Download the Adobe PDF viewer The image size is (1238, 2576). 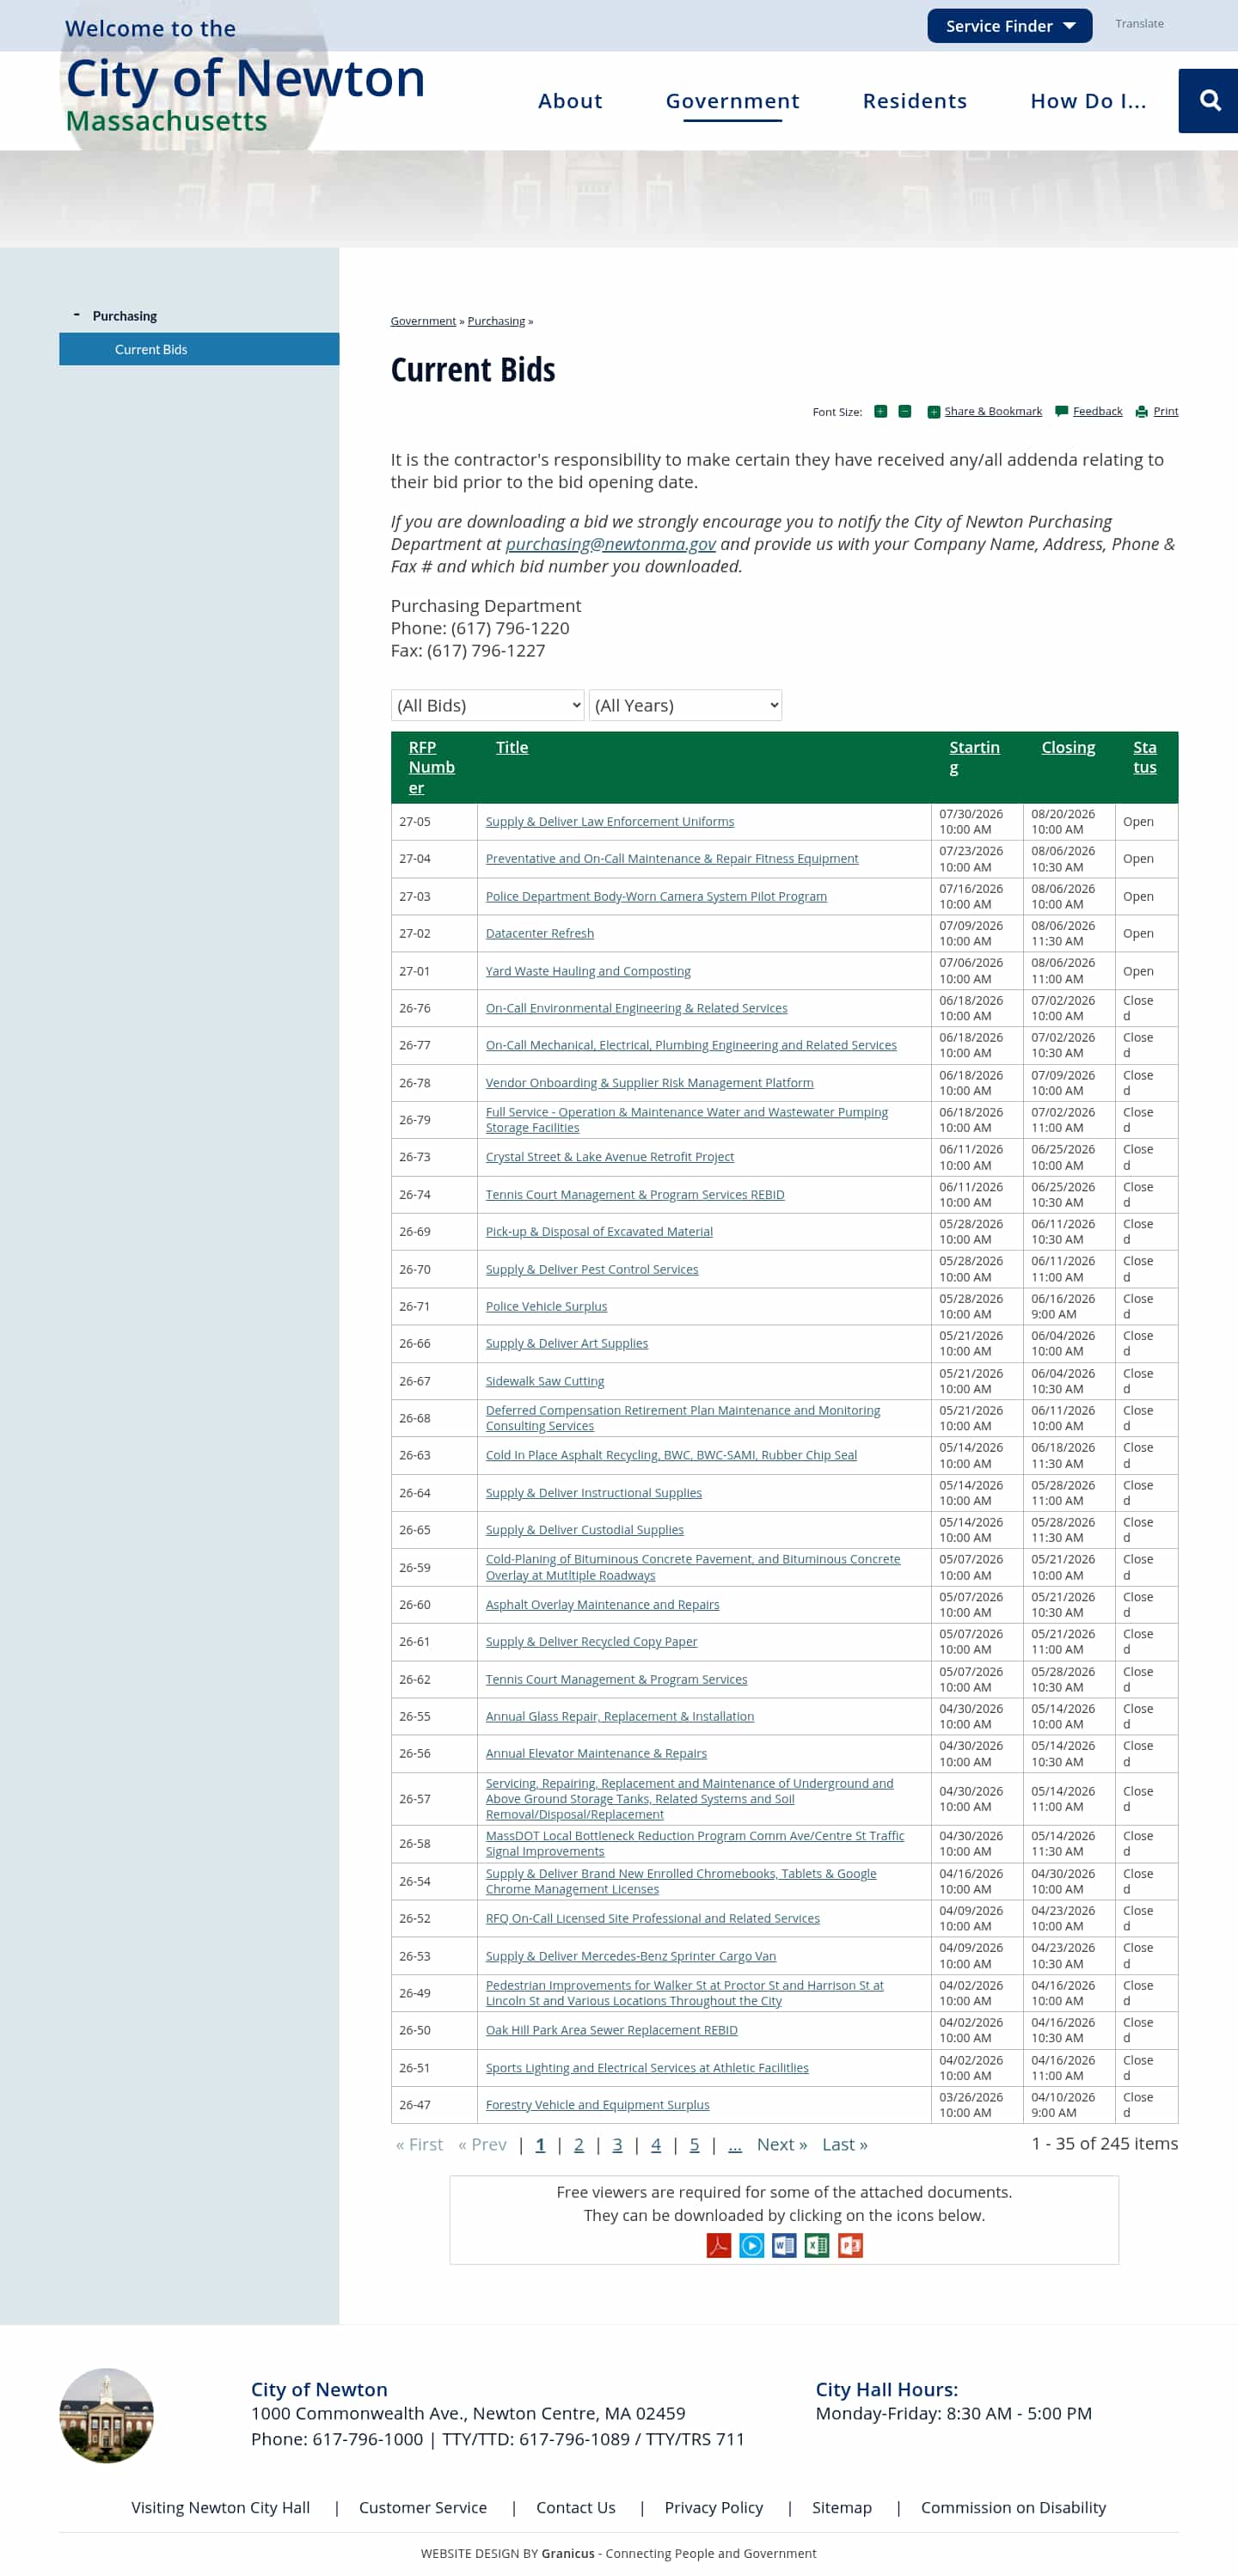tap(719, 2245)
